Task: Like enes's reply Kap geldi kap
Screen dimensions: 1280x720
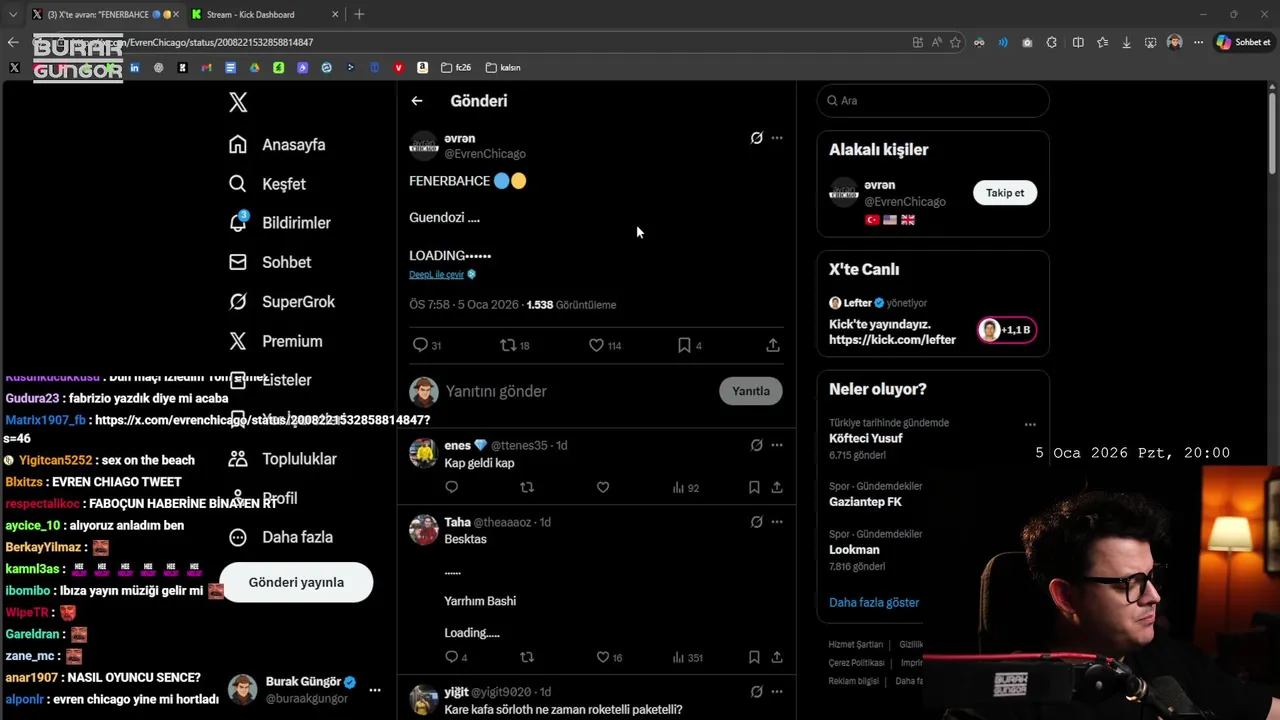Action: pos(603,488)
